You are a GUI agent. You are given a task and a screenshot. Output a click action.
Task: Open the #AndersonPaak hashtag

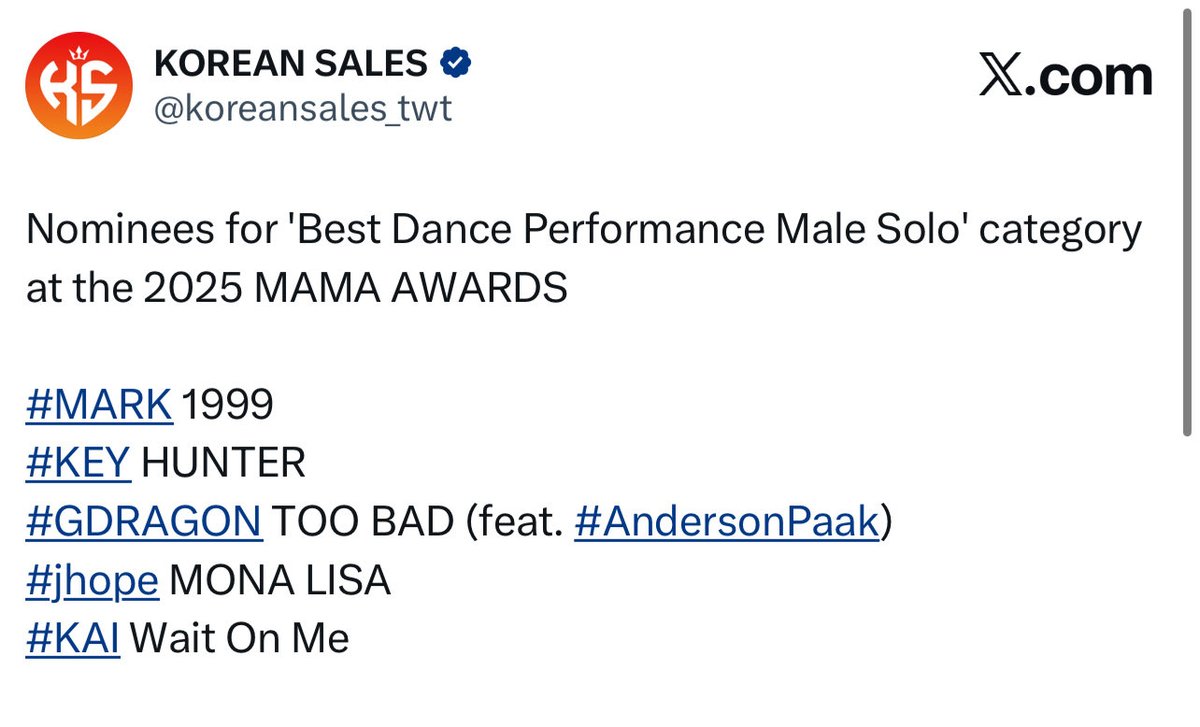[726, 521]
